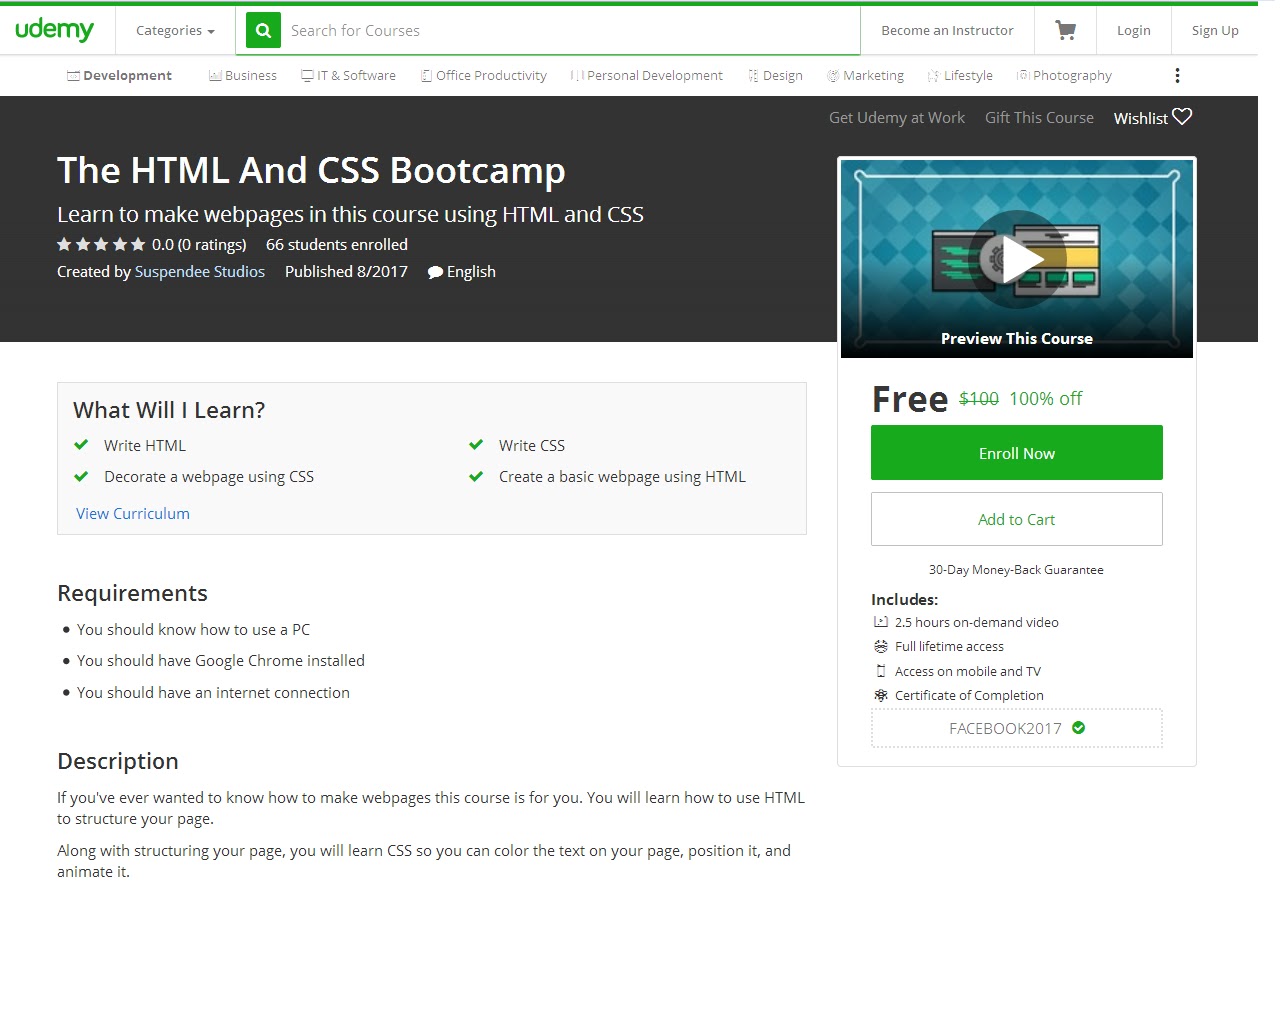The height and width of the screenshot is (1024, 1280).
Task: Click the green search magnifier button
Action: point(263,31)
